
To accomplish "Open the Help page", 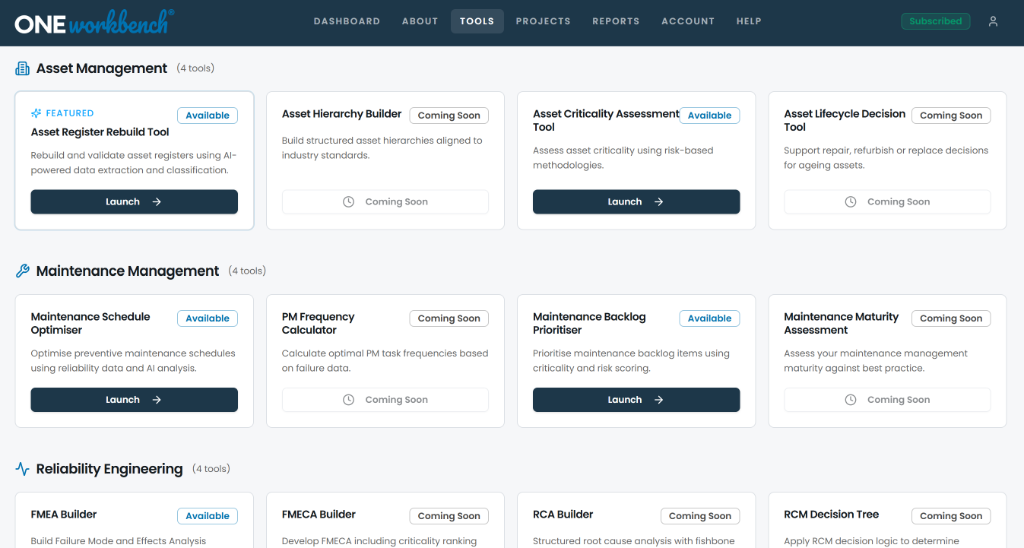I will point(749,22).
